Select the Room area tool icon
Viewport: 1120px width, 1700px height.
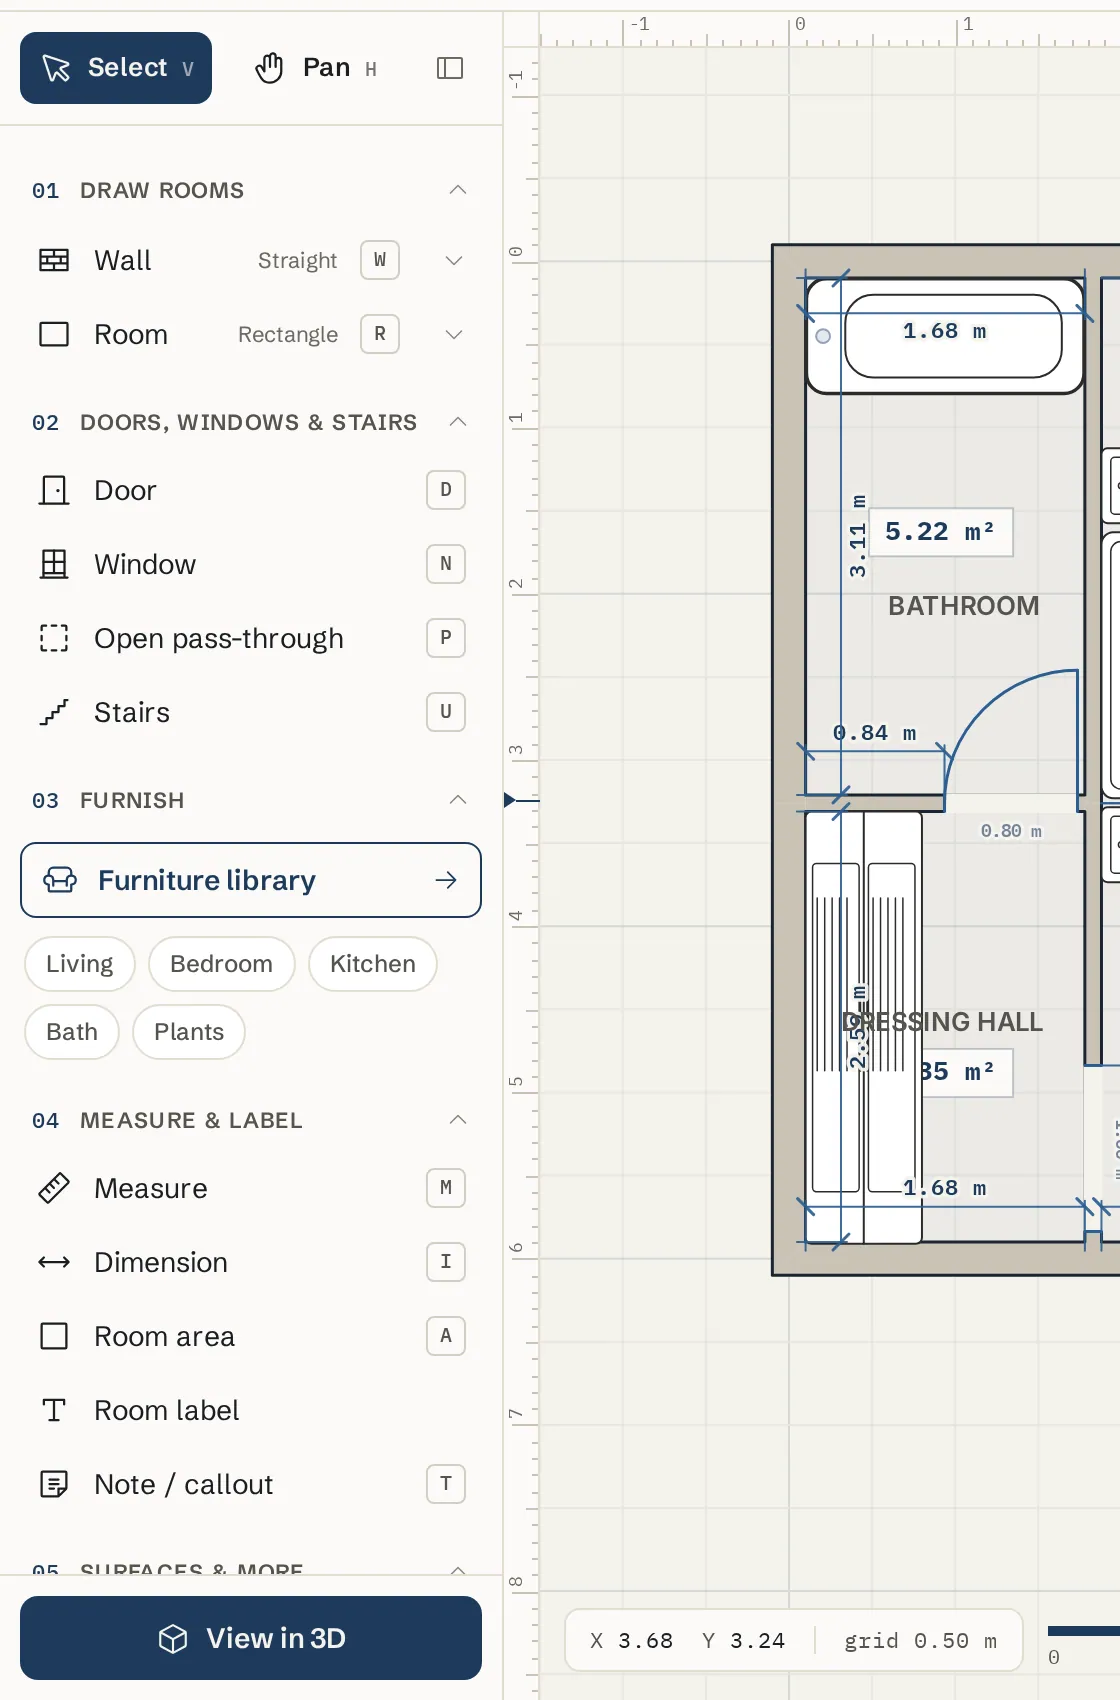tap(54, 1336)
